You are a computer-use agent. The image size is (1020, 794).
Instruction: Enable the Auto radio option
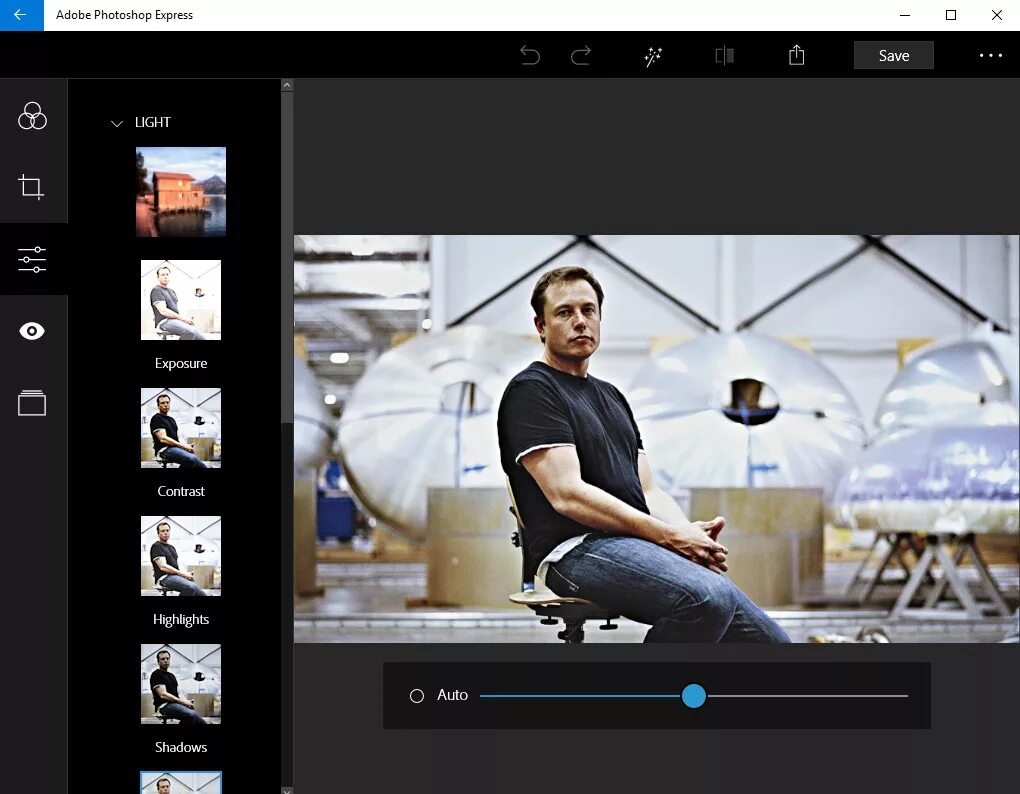coord(417,696)
